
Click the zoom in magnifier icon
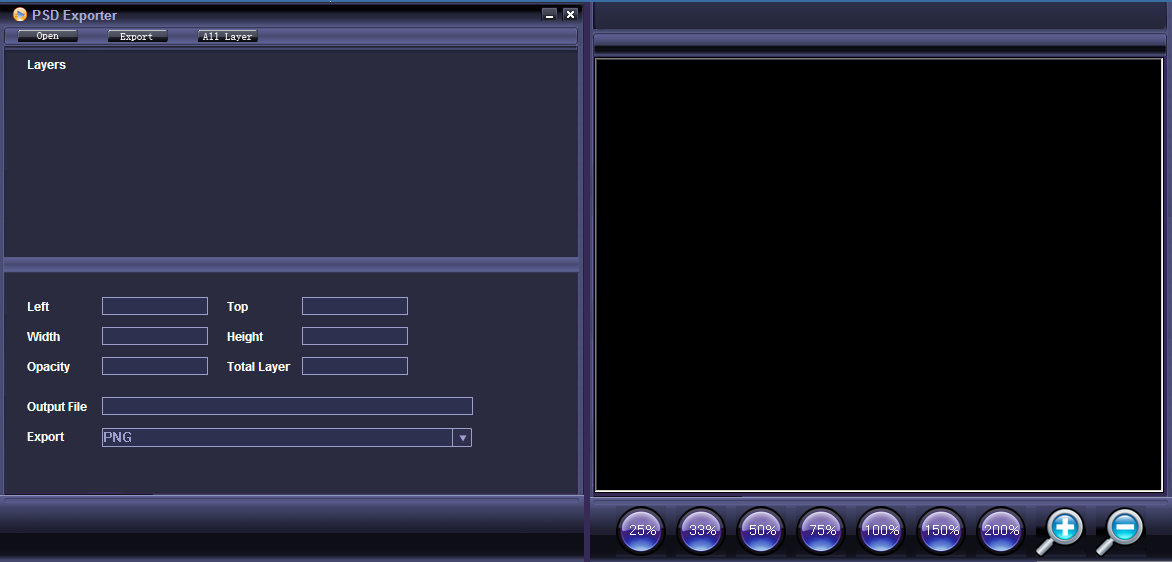tap(1062, 529)
